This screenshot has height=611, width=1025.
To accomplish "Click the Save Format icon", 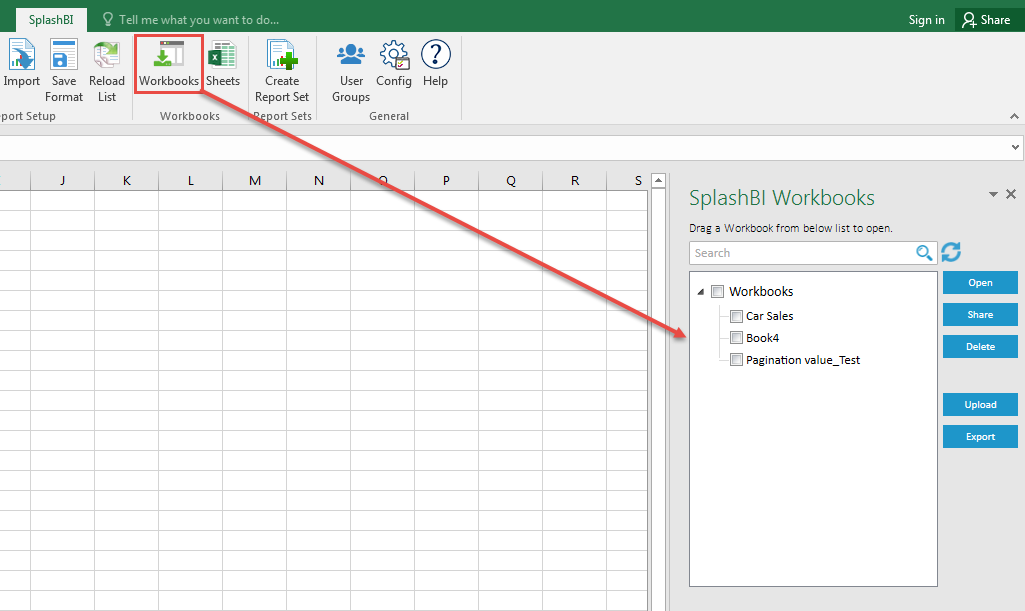I will 64,56.
